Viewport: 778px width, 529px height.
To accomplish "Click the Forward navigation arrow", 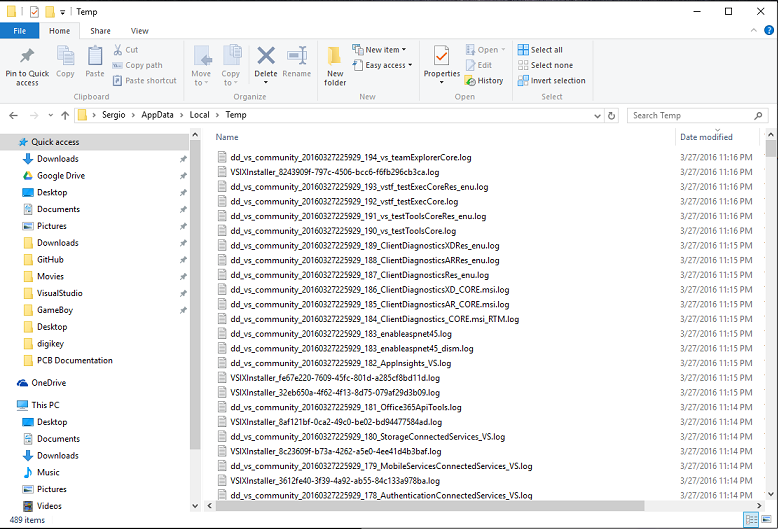I will tap(34, 115).
